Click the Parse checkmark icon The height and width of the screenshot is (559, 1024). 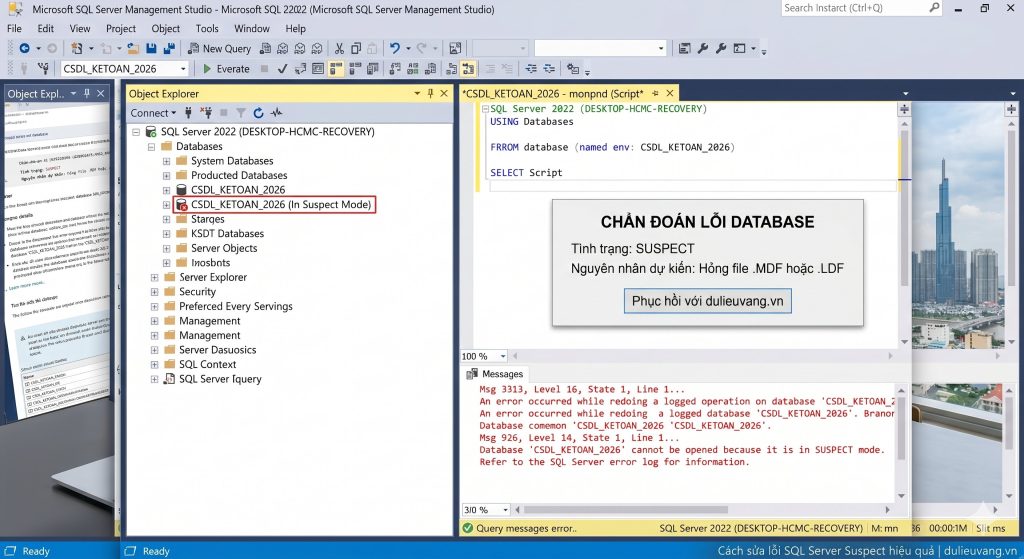coord(283,69)
